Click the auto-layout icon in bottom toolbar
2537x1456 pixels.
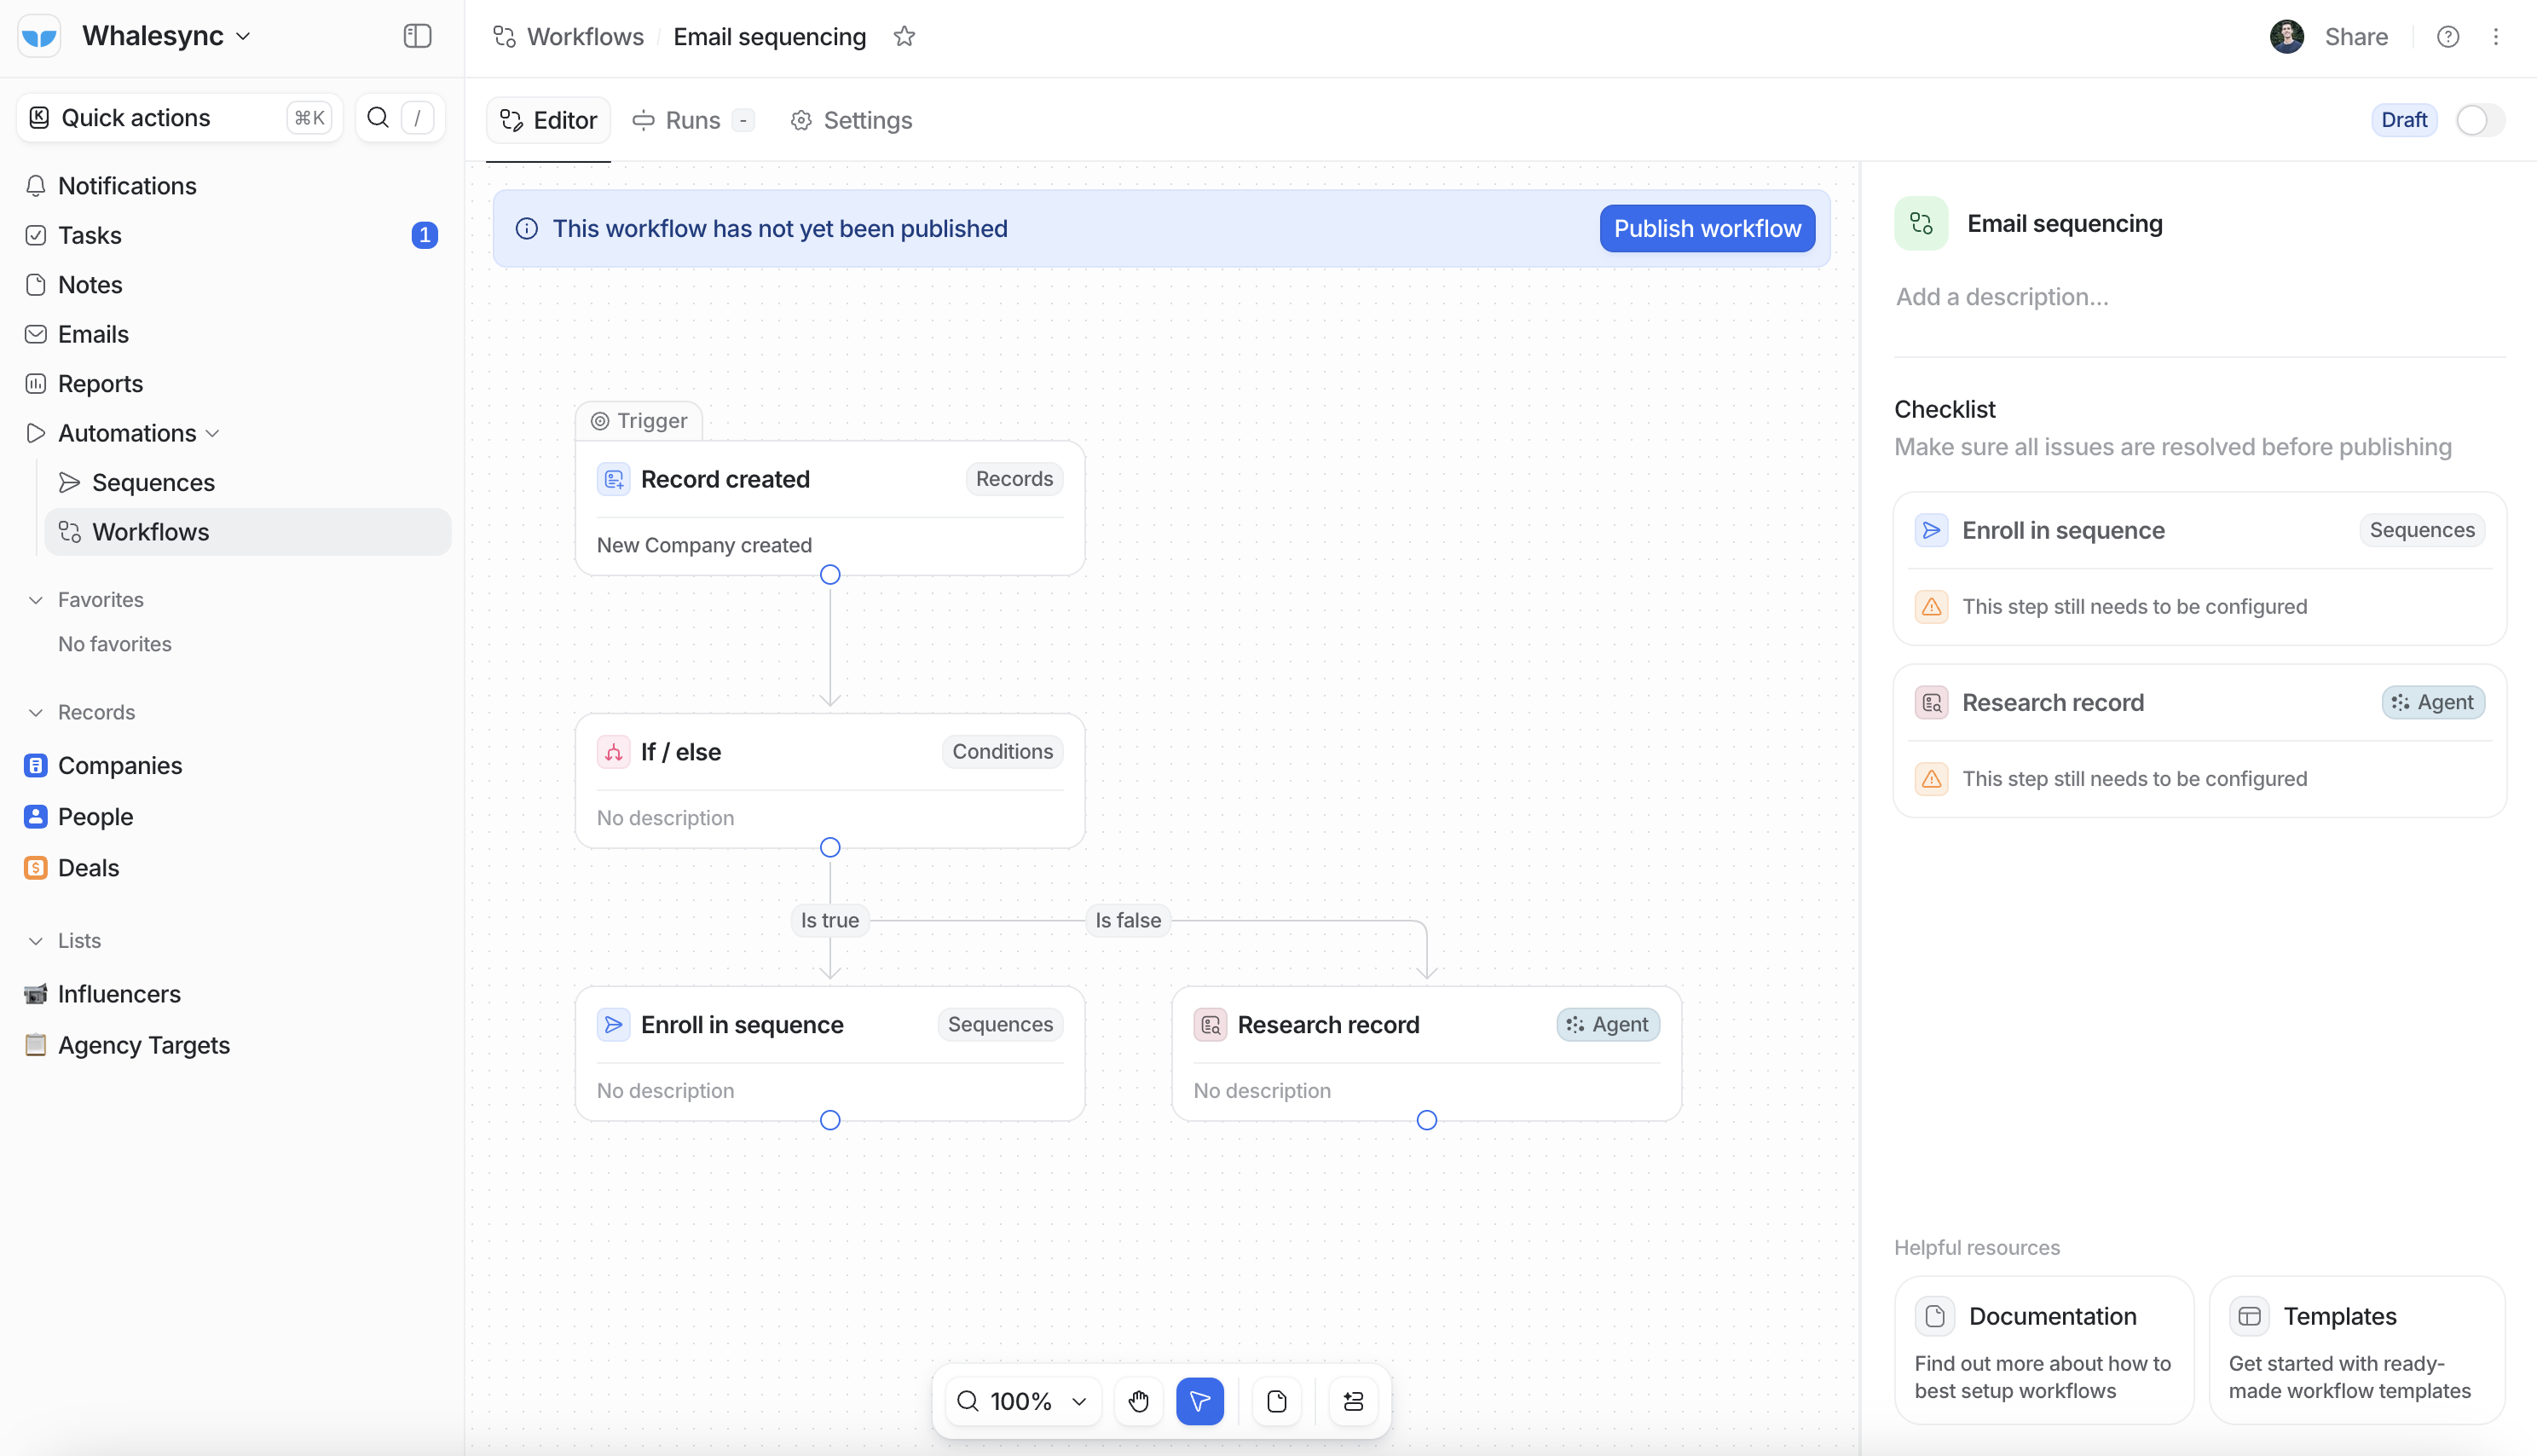(1353, 1401)
